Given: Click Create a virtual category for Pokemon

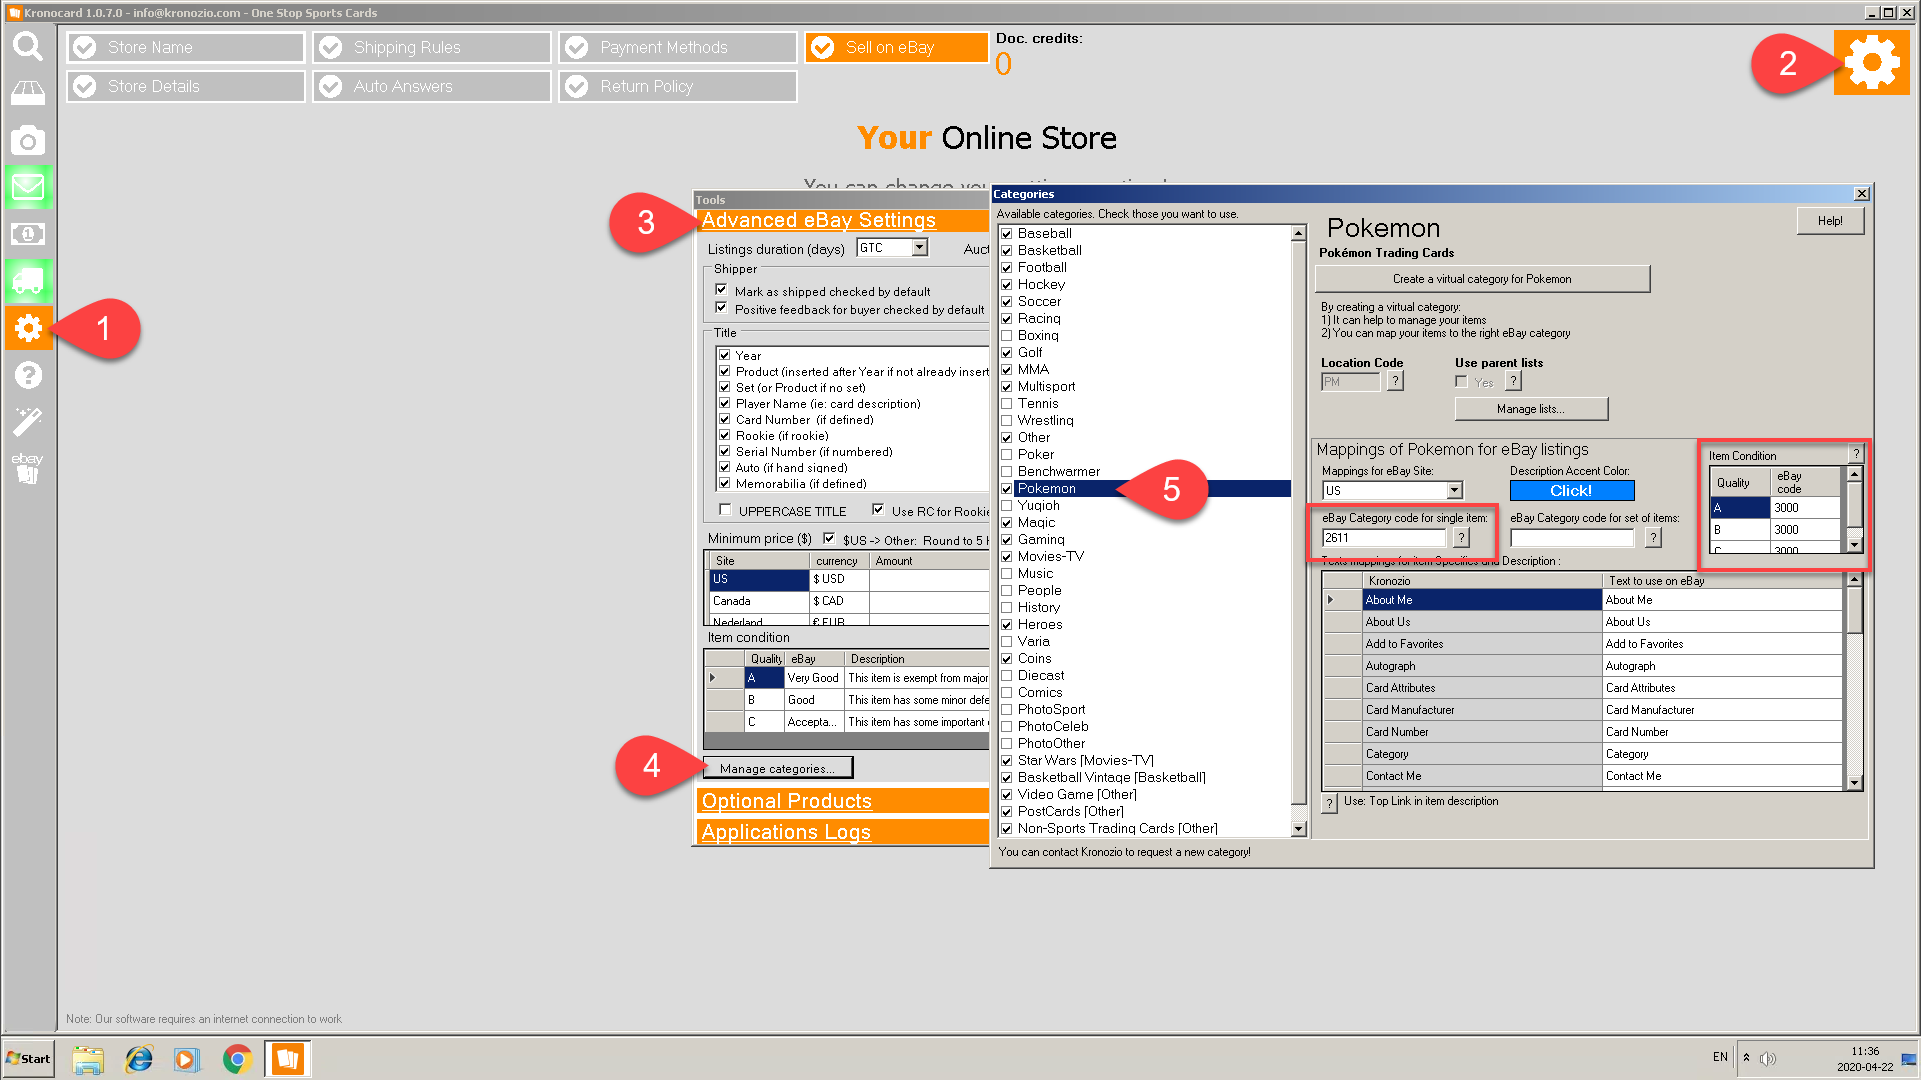Looking at the screenshot, I should pos(1482,279).
